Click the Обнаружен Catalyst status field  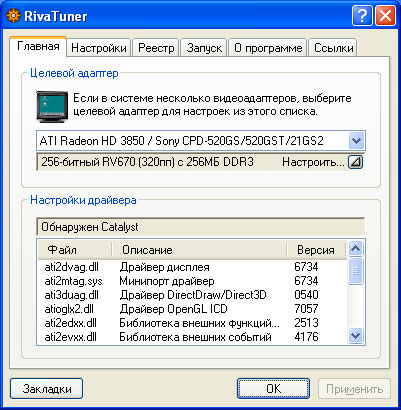[x=200, y=227]
